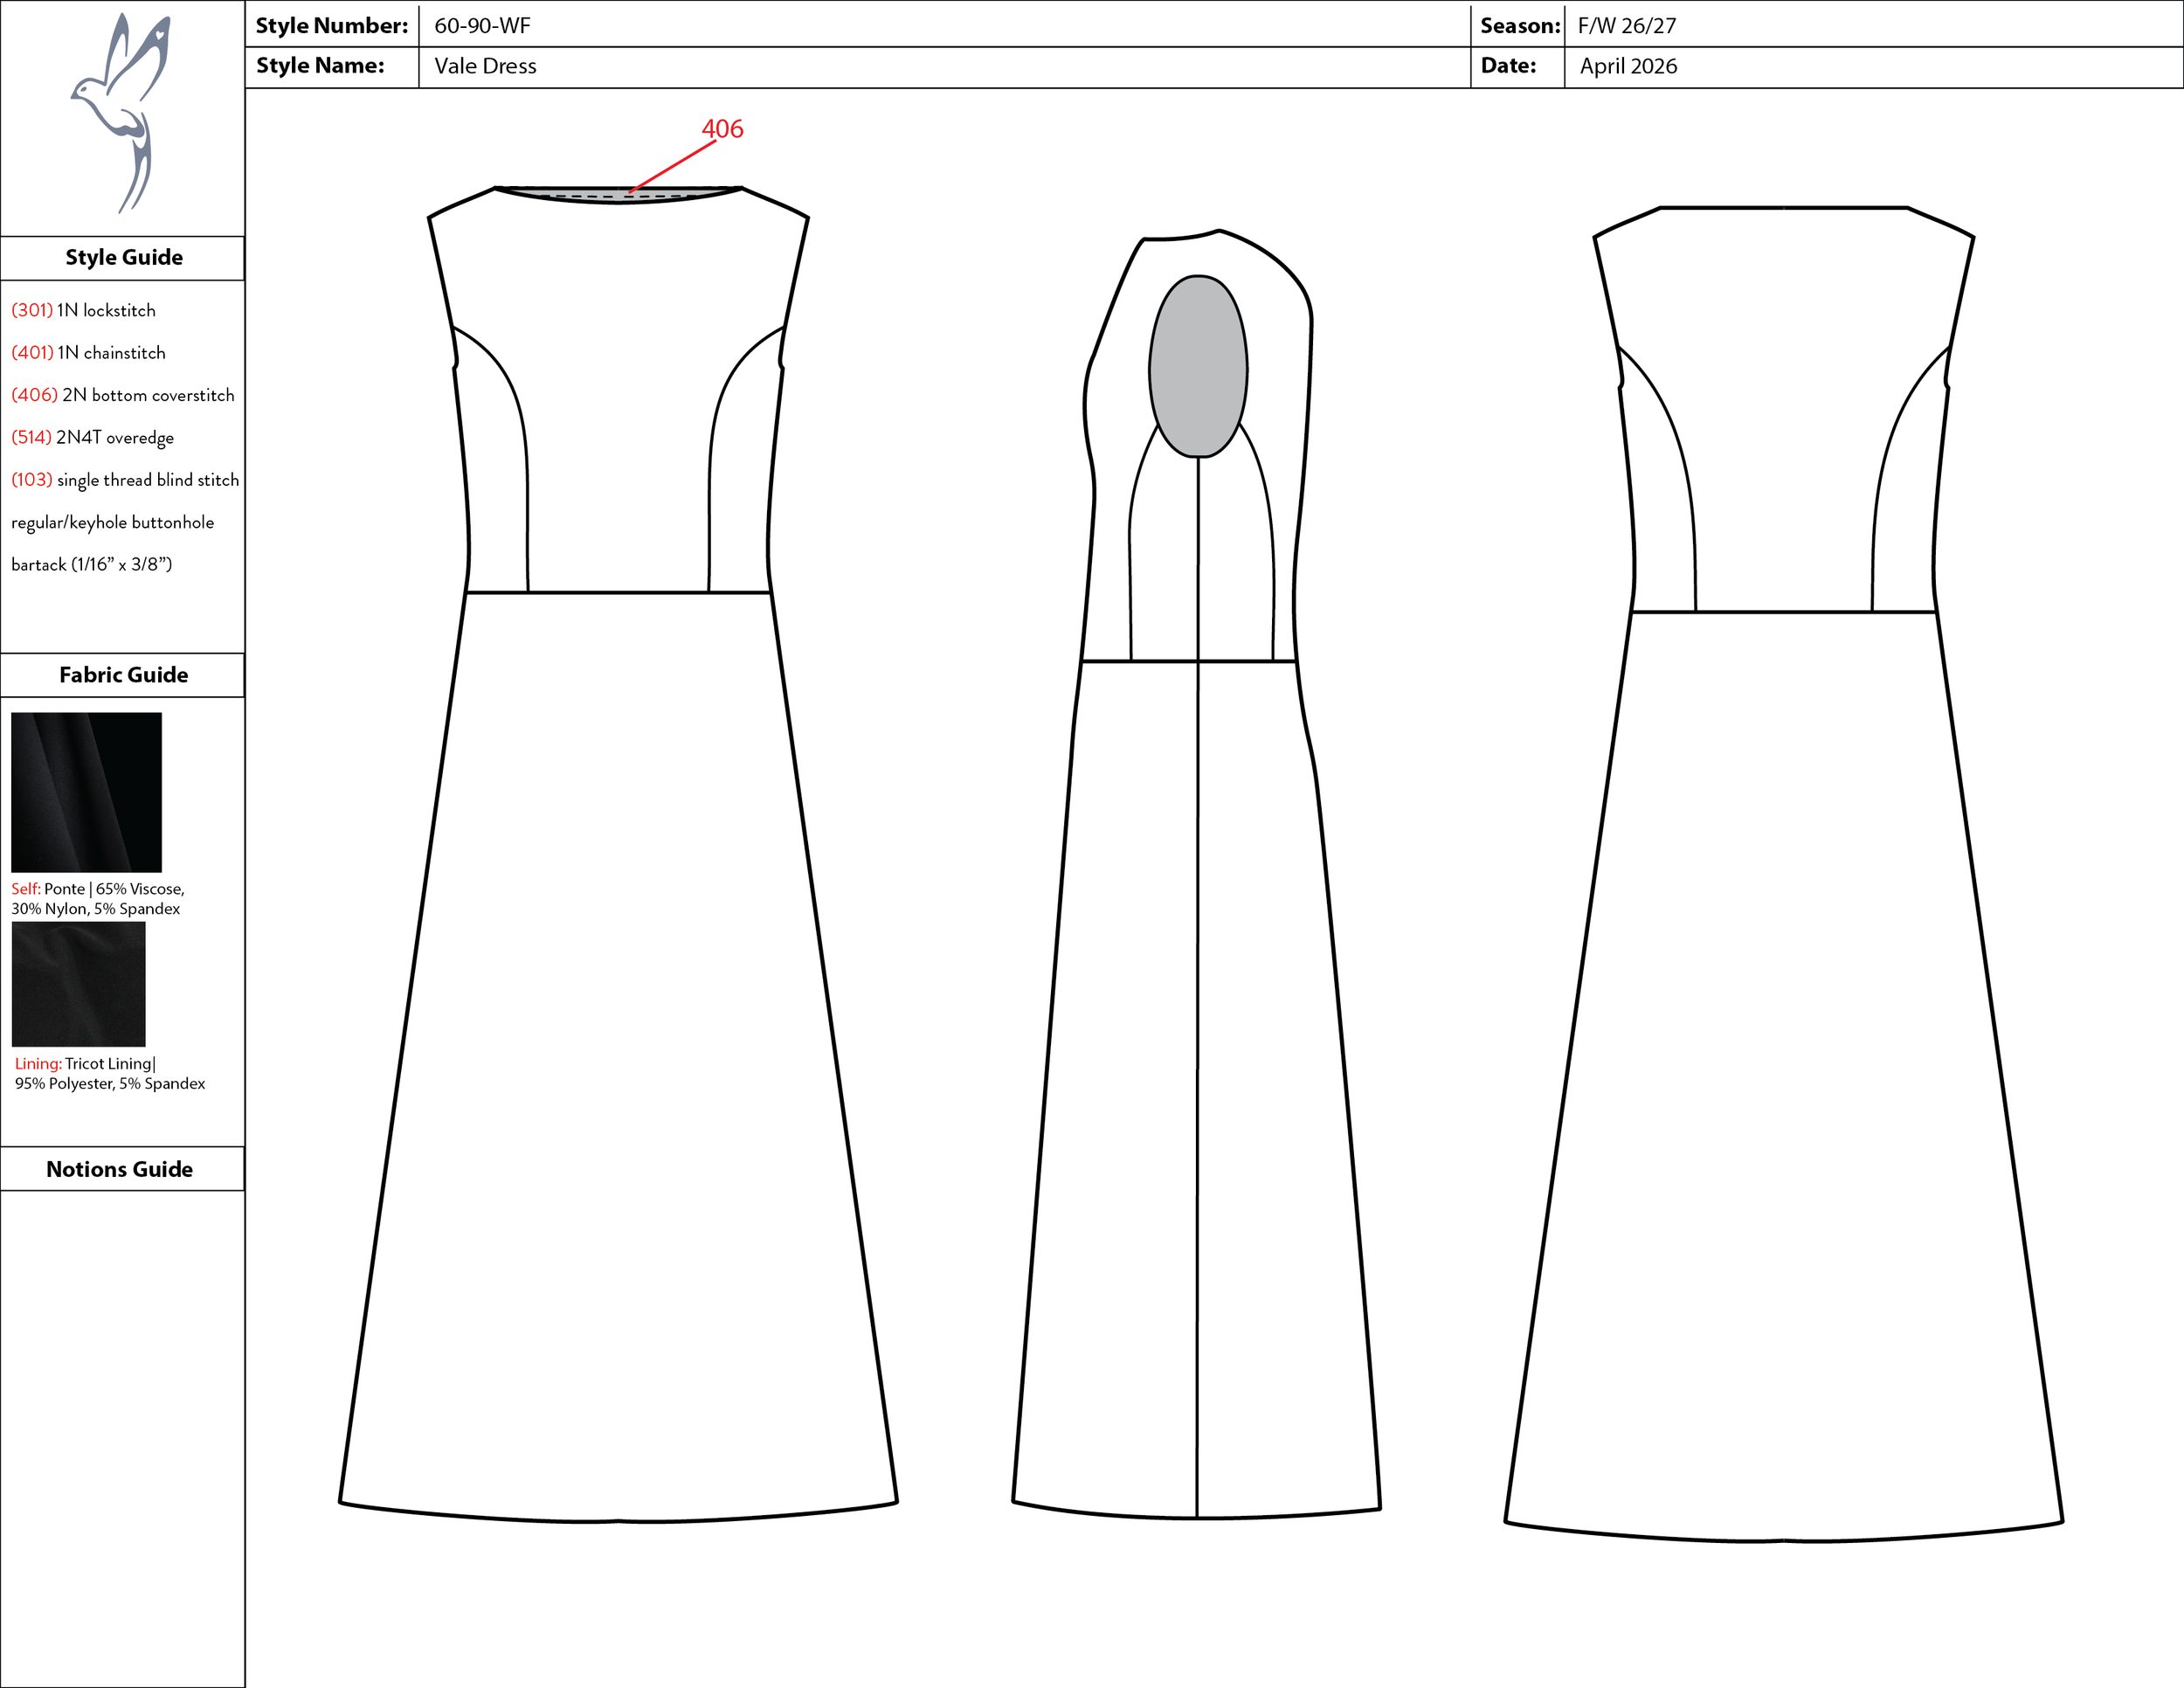The height and width of the screenshot is (1688, 2184).
Task: Click the Style Name label
Action: click(320, 66)
